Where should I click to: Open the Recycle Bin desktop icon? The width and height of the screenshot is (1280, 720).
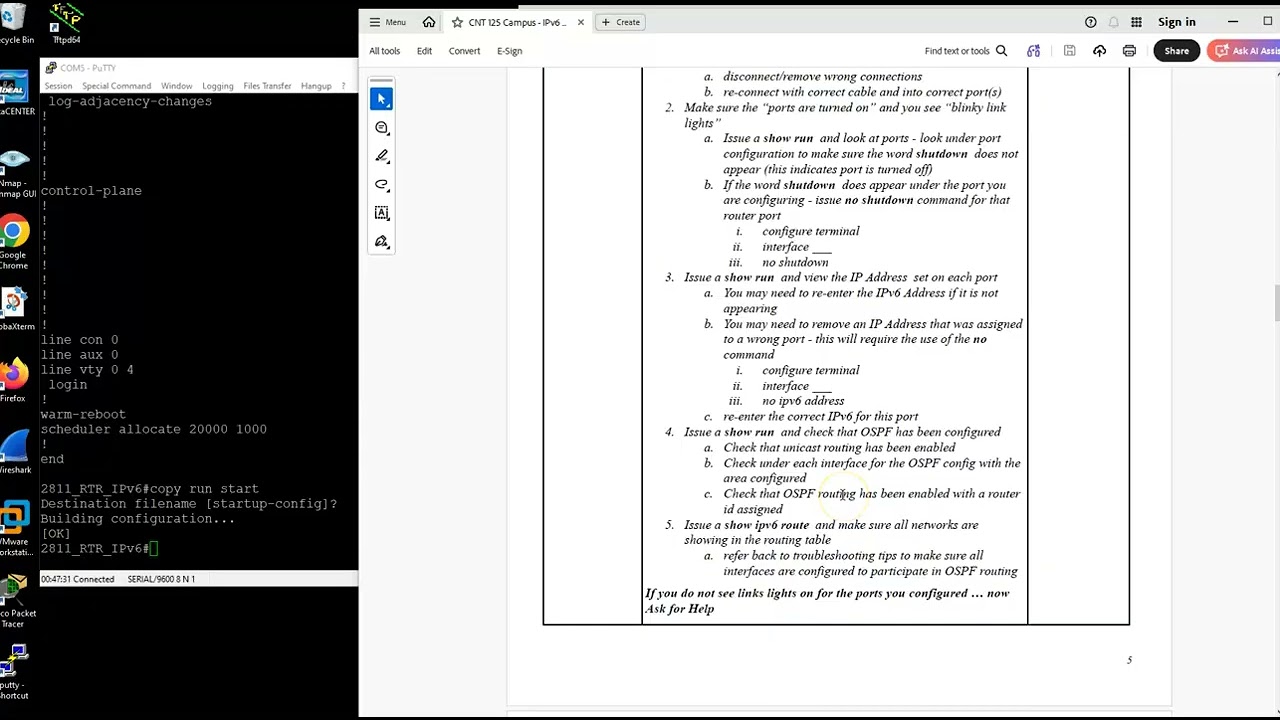point(14,24)
